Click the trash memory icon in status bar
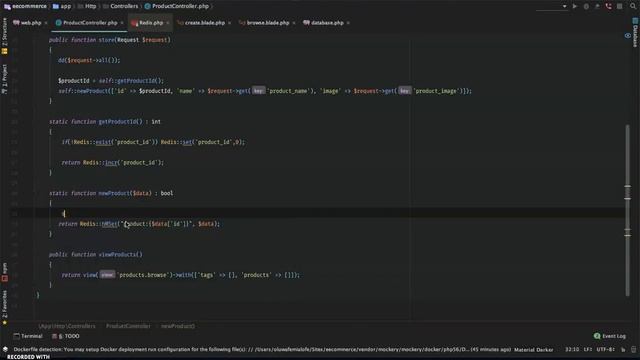 [x=633, y=349]
